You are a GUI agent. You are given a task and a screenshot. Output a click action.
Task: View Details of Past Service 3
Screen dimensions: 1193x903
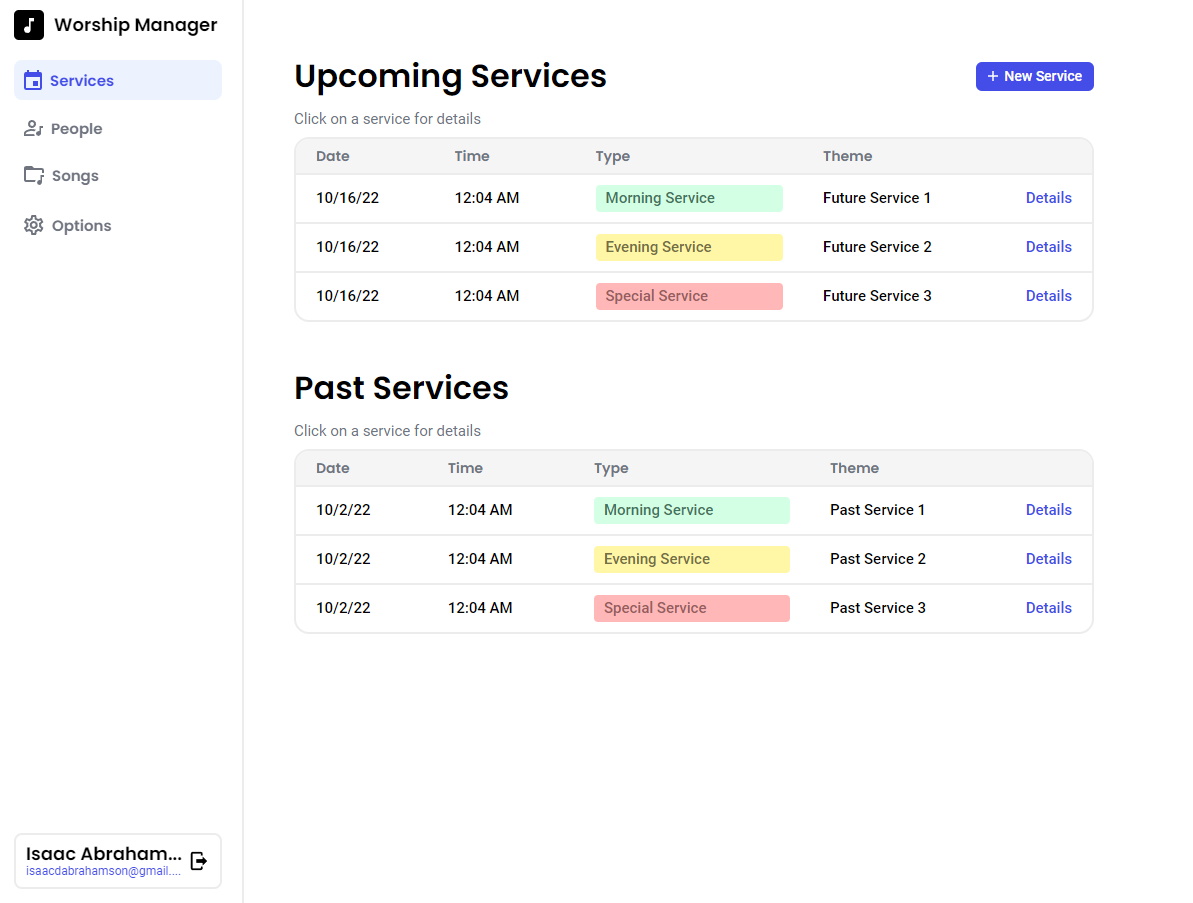click(1048, 608)
